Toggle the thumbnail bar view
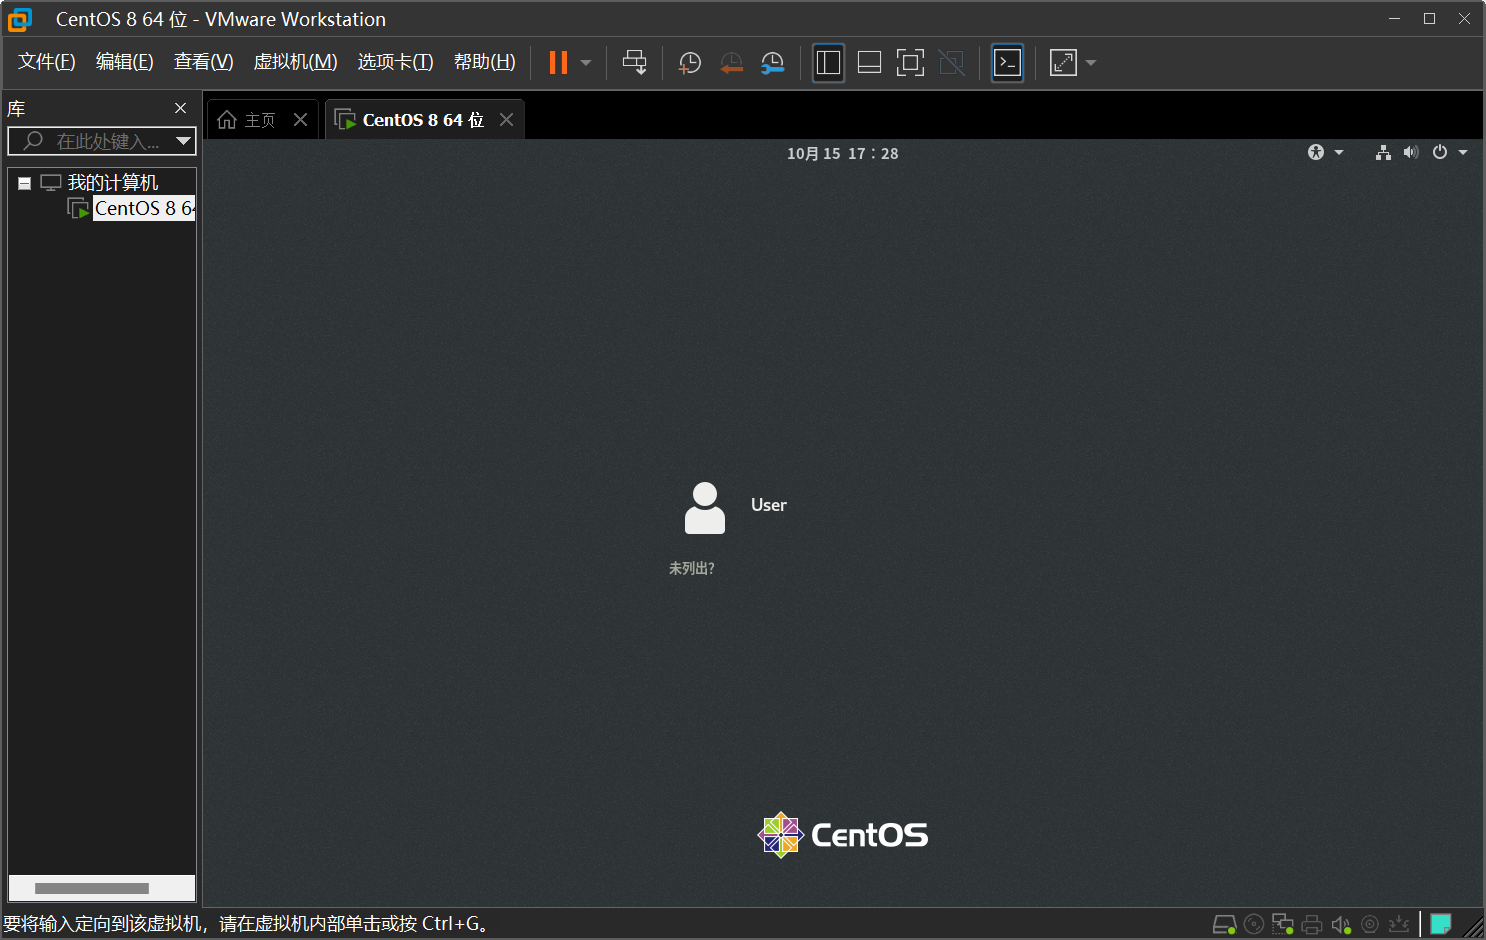1486x940 pixels. coord(869,63)
